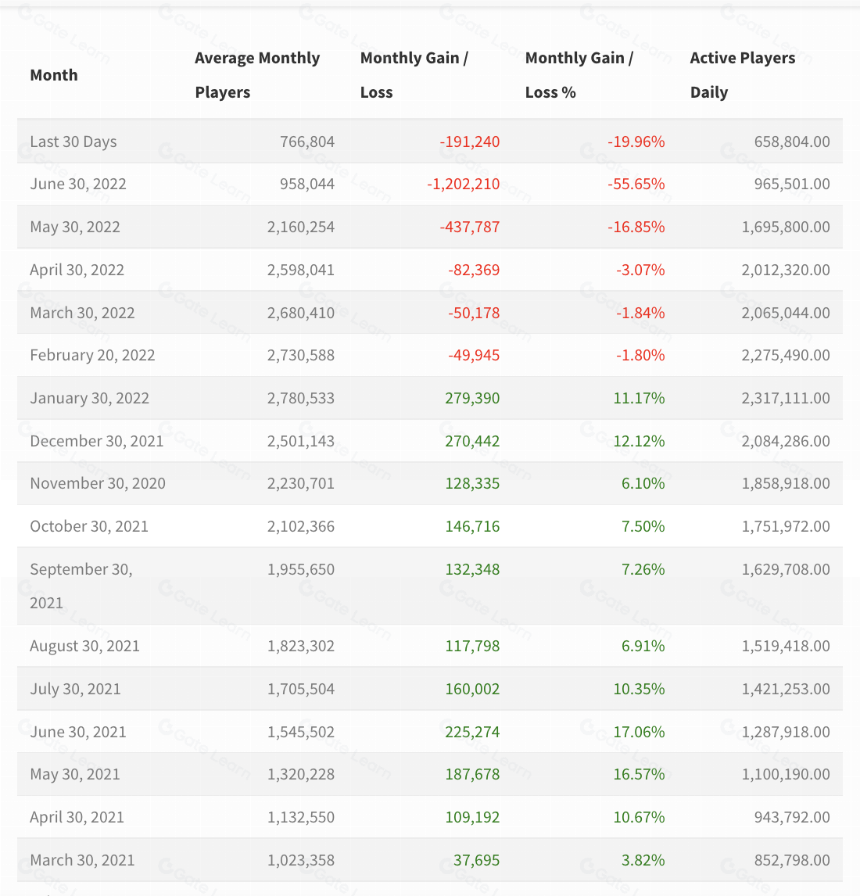Click the percentage -3.07%

641,270
